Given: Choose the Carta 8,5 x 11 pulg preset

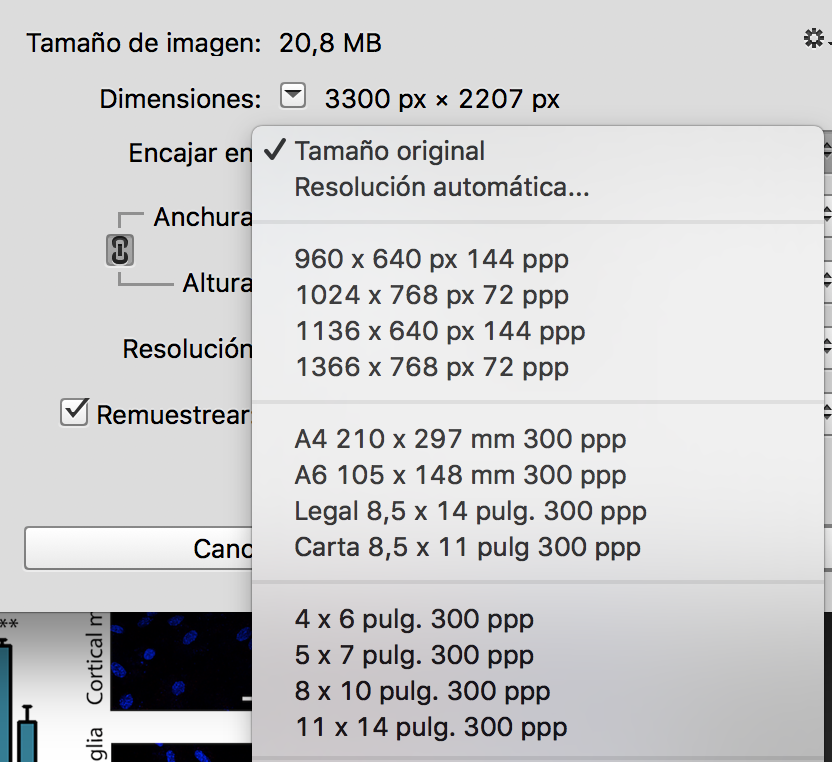Looking at the screenshot, I should 465,547.
